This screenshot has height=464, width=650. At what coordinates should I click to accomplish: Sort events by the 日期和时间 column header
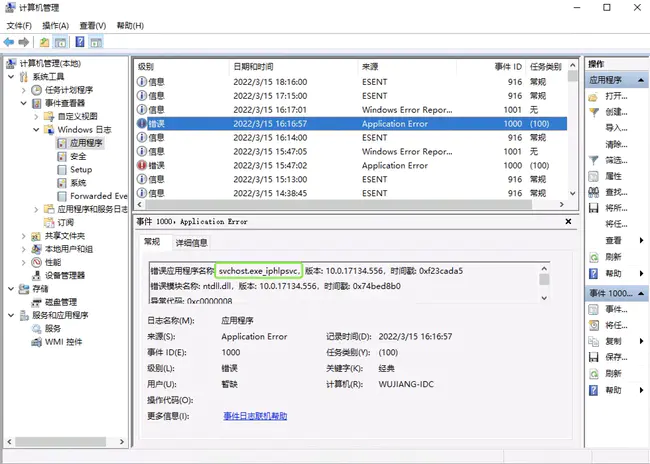pyautogui.click(x=293, y=66)
